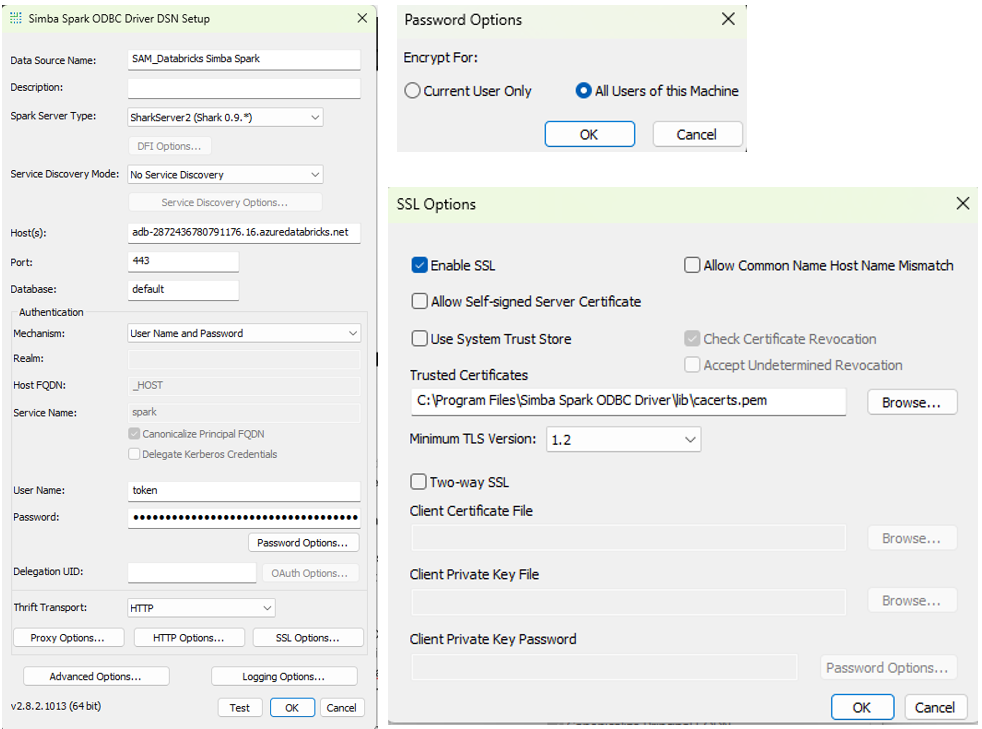
Task: Click the empty Description field
Action: [x=244, y=88]
